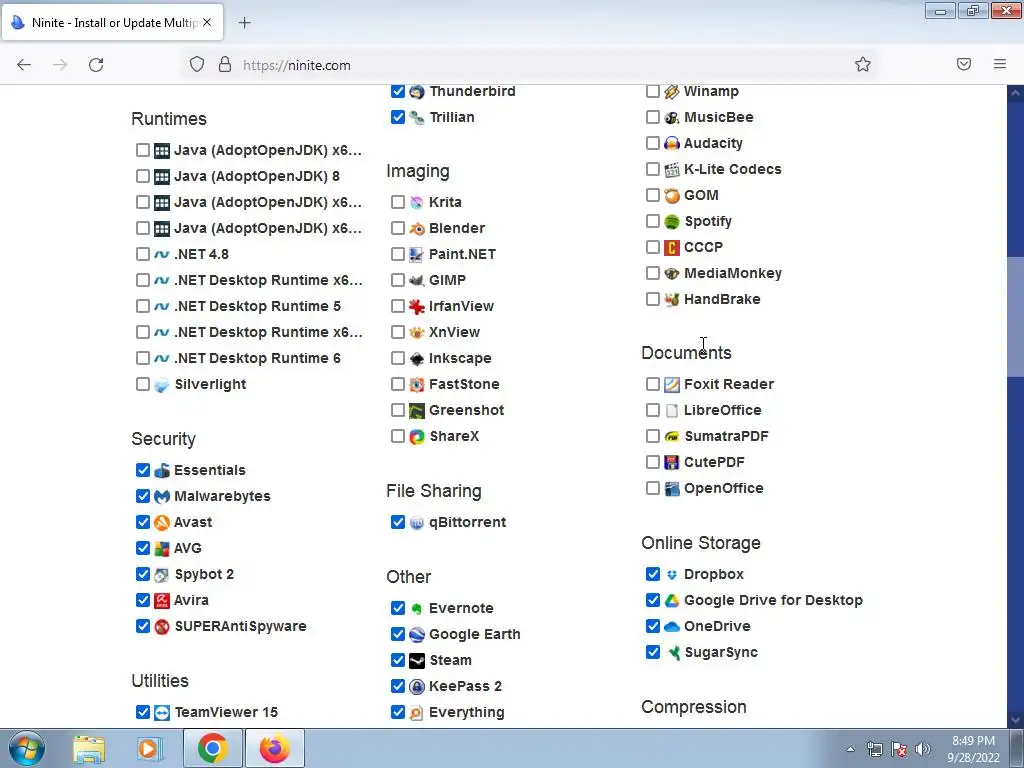Reload the Ninite page
This screenshot has width=1024, height=768.
(x=96, y=65)
